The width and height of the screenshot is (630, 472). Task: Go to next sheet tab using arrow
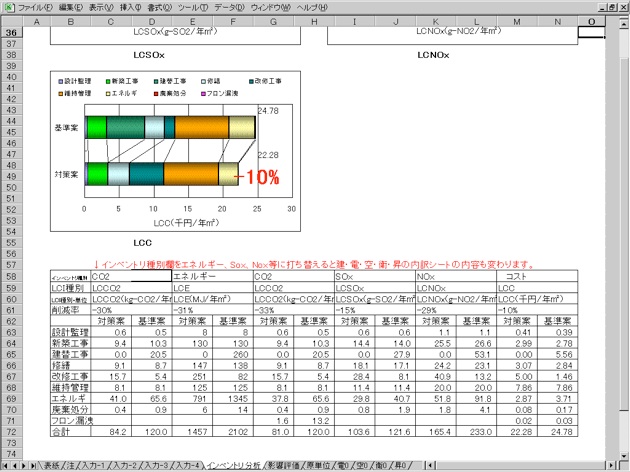pyautogui.click(x=24, y=466)
